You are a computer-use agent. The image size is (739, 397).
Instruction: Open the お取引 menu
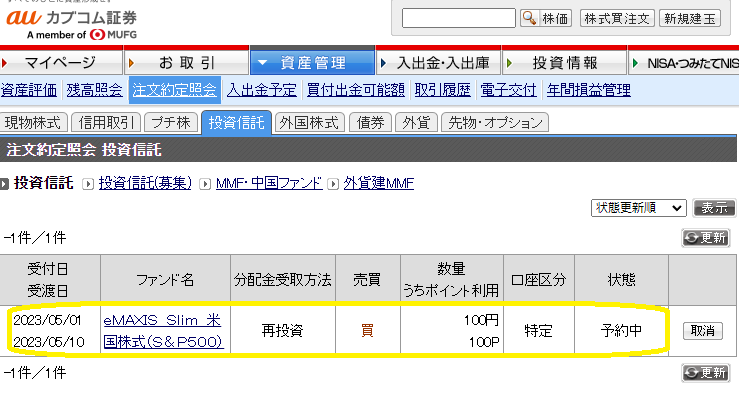(x=187, y=61)
